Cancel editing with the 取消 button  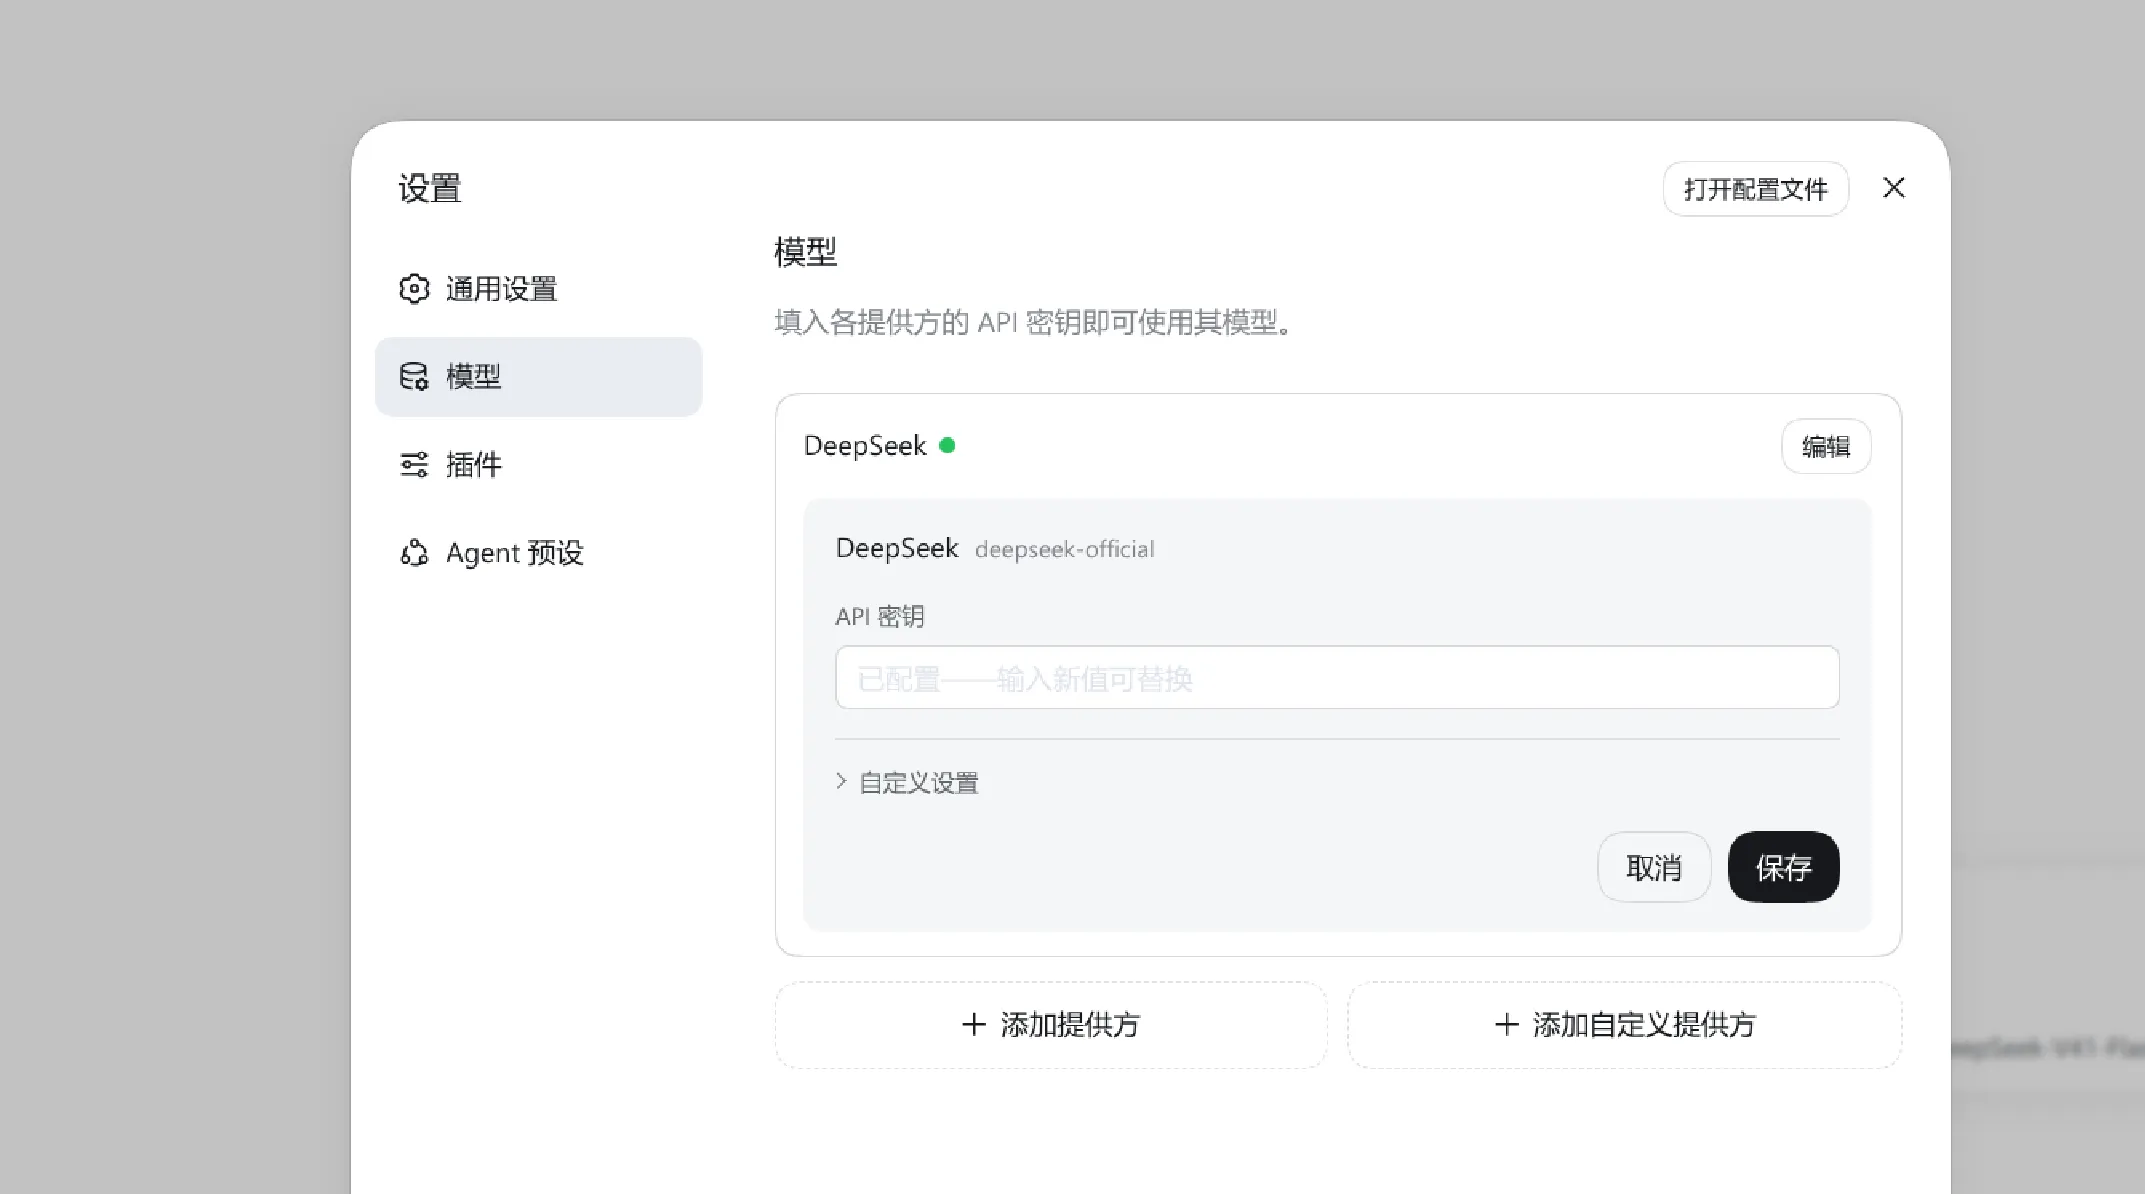(1654, 867)
